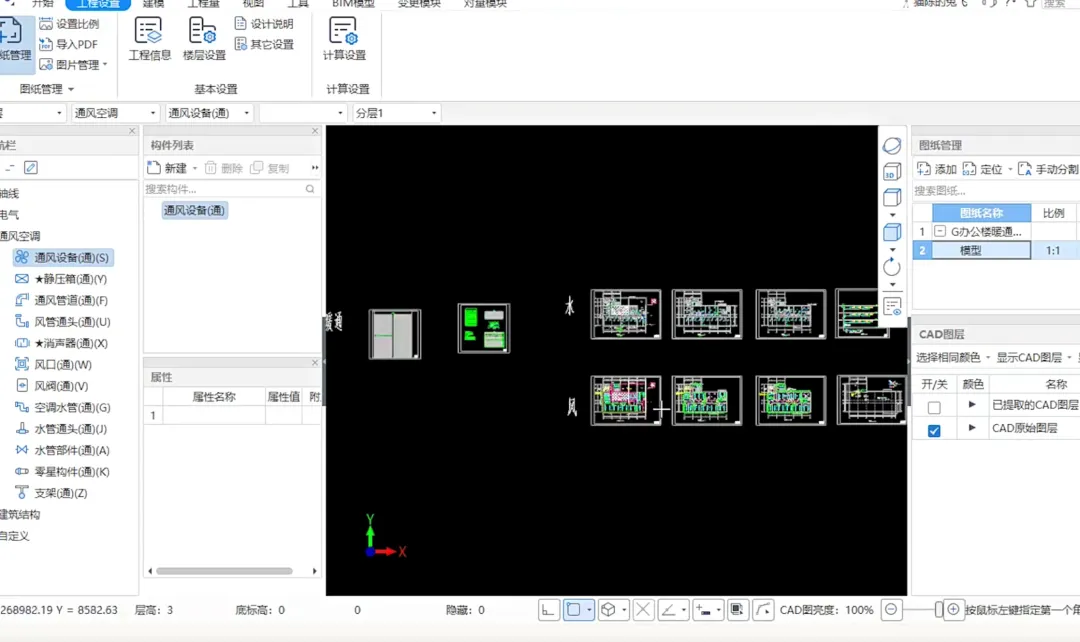Image resolution: width=1080 pixels, height=642 pixels.
Task: Click the 搜索构件 search field
Action: (231, 189)
